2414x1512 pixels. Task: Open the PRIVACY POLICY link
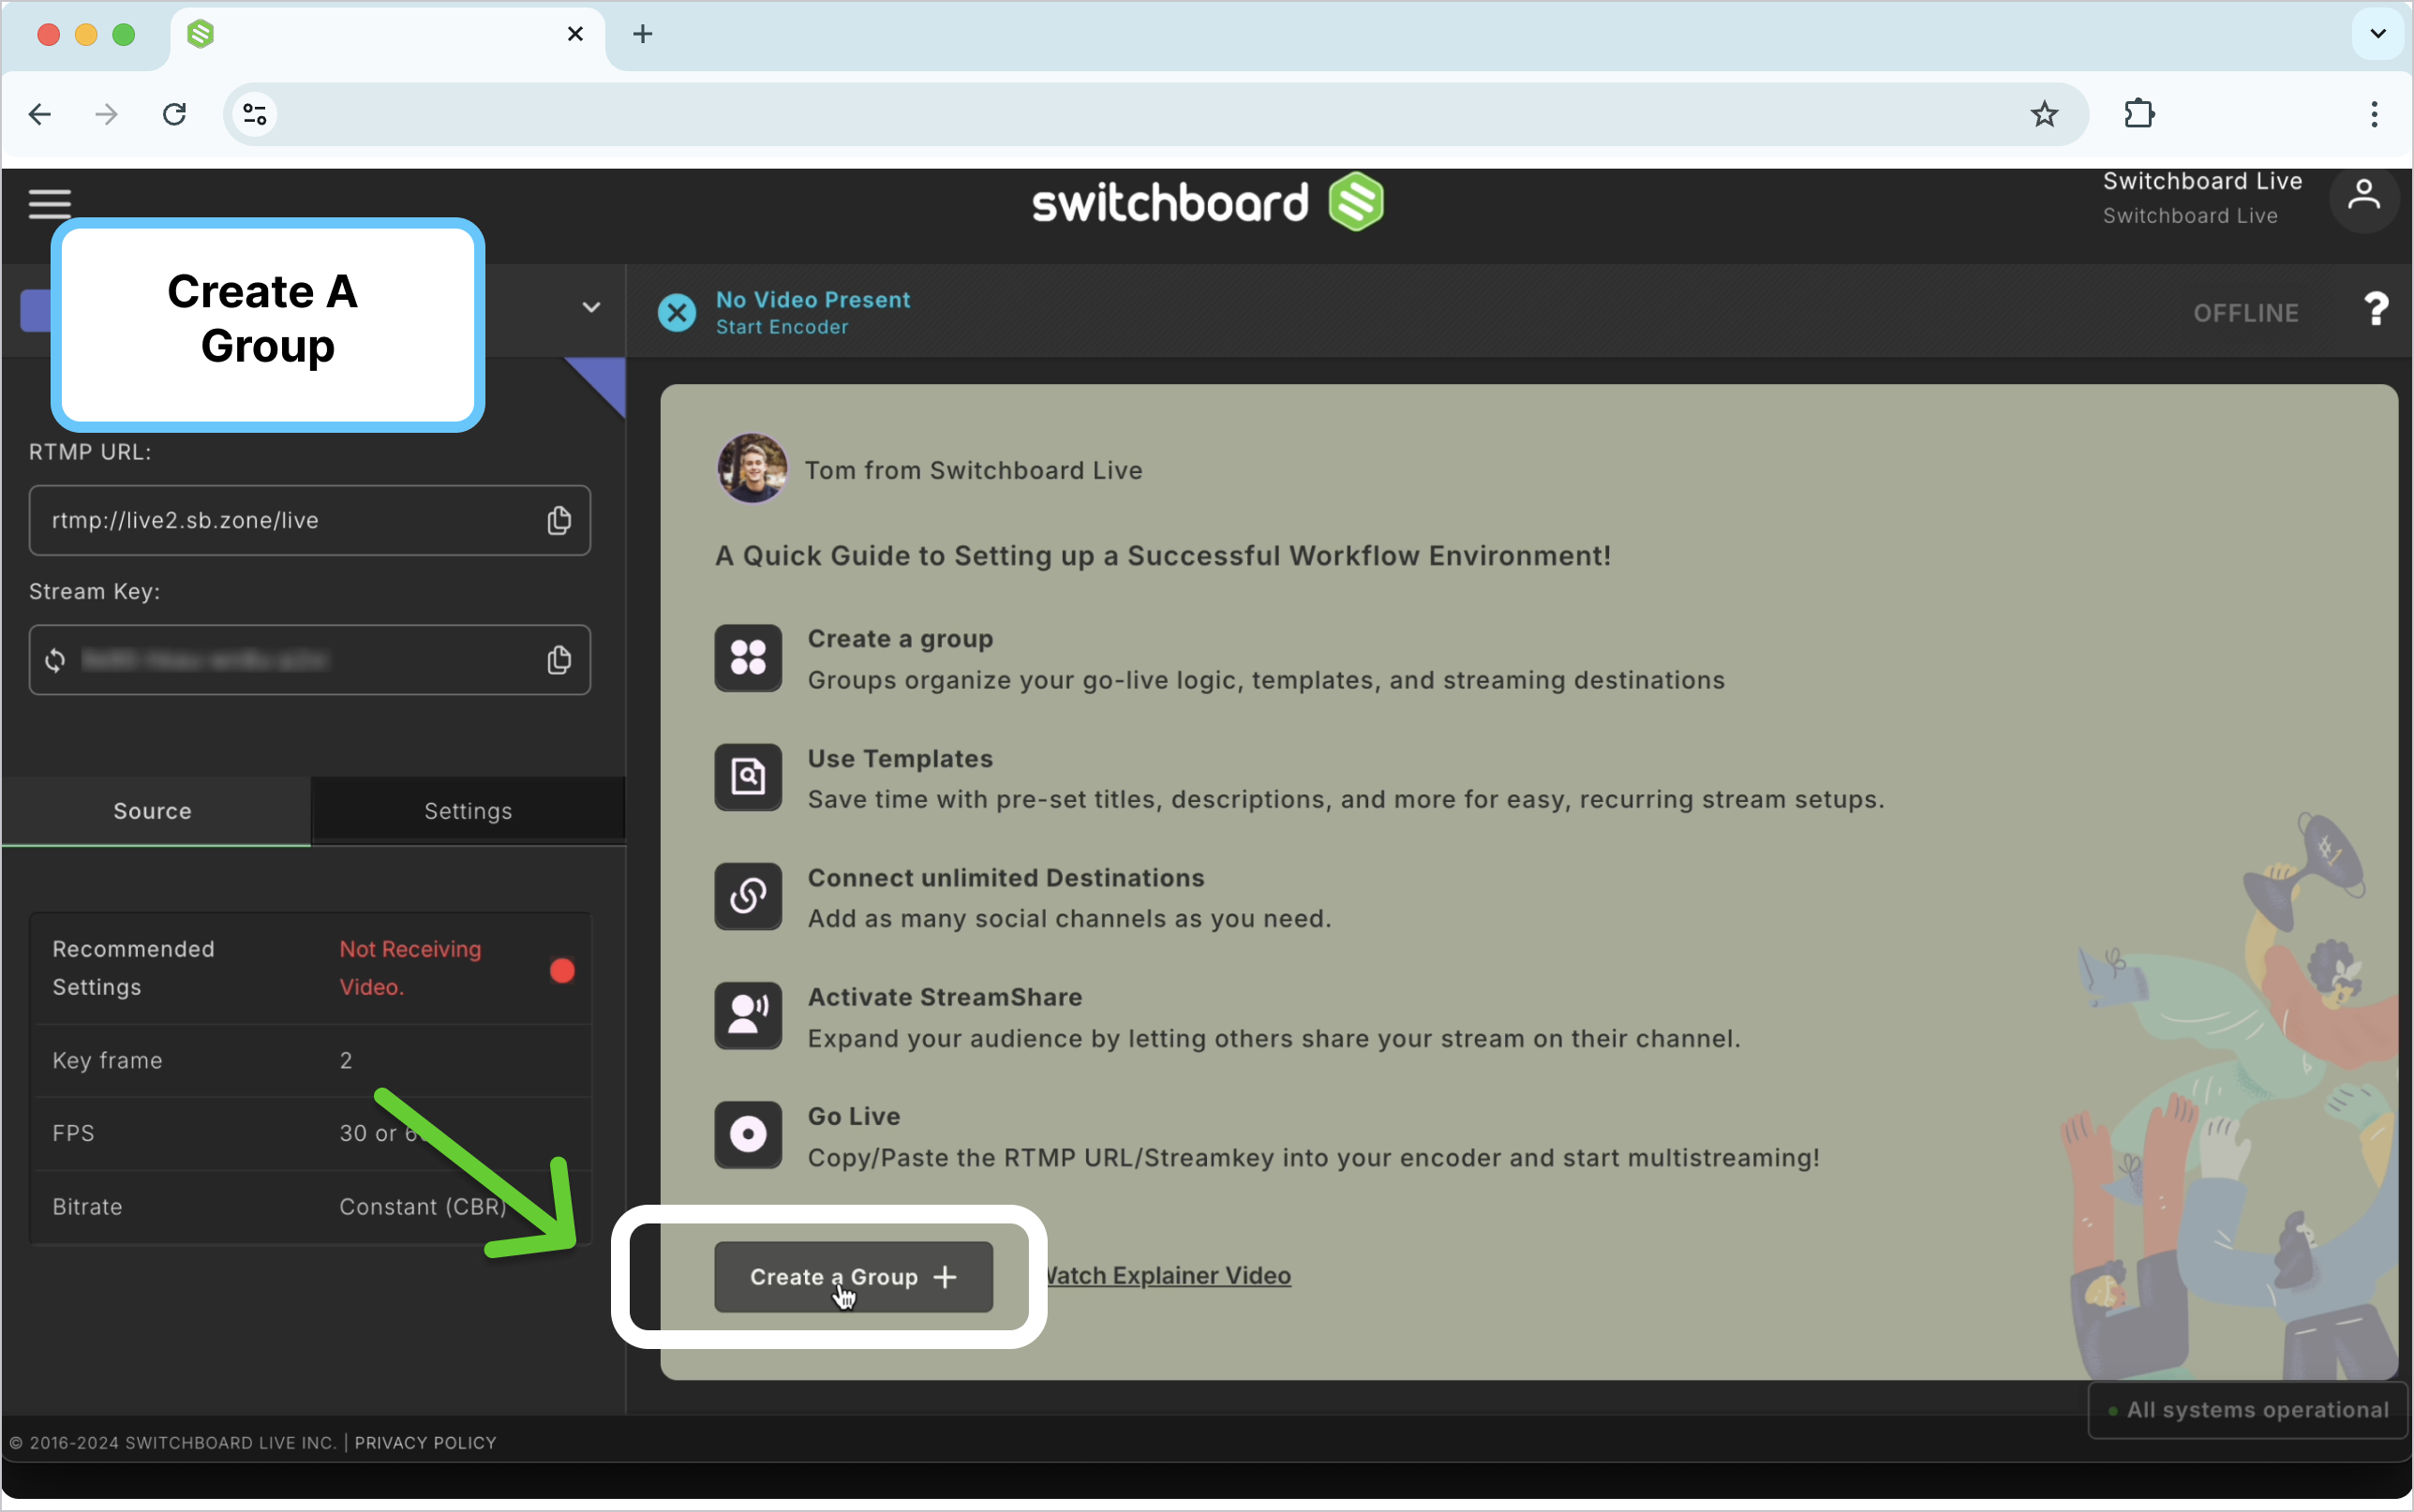425,1443
